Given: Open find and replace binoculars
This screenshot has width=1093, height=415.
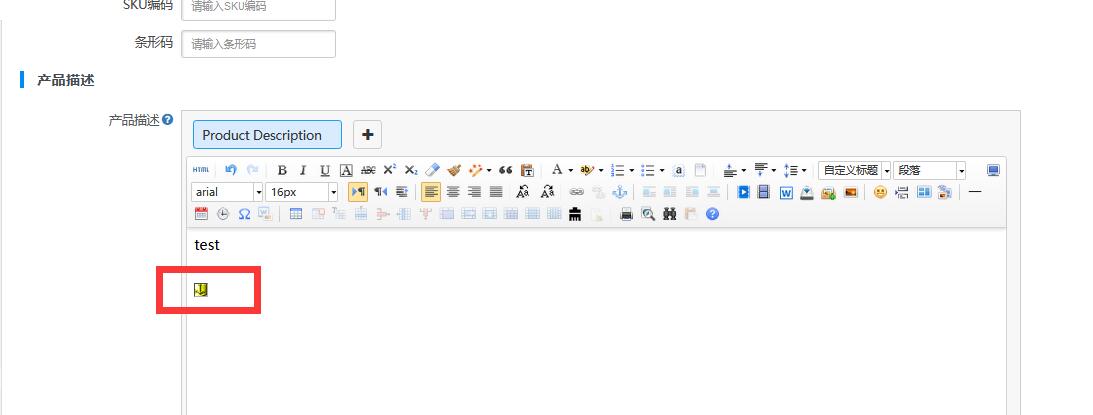Looking at the screenshot, I should [669, 214].
